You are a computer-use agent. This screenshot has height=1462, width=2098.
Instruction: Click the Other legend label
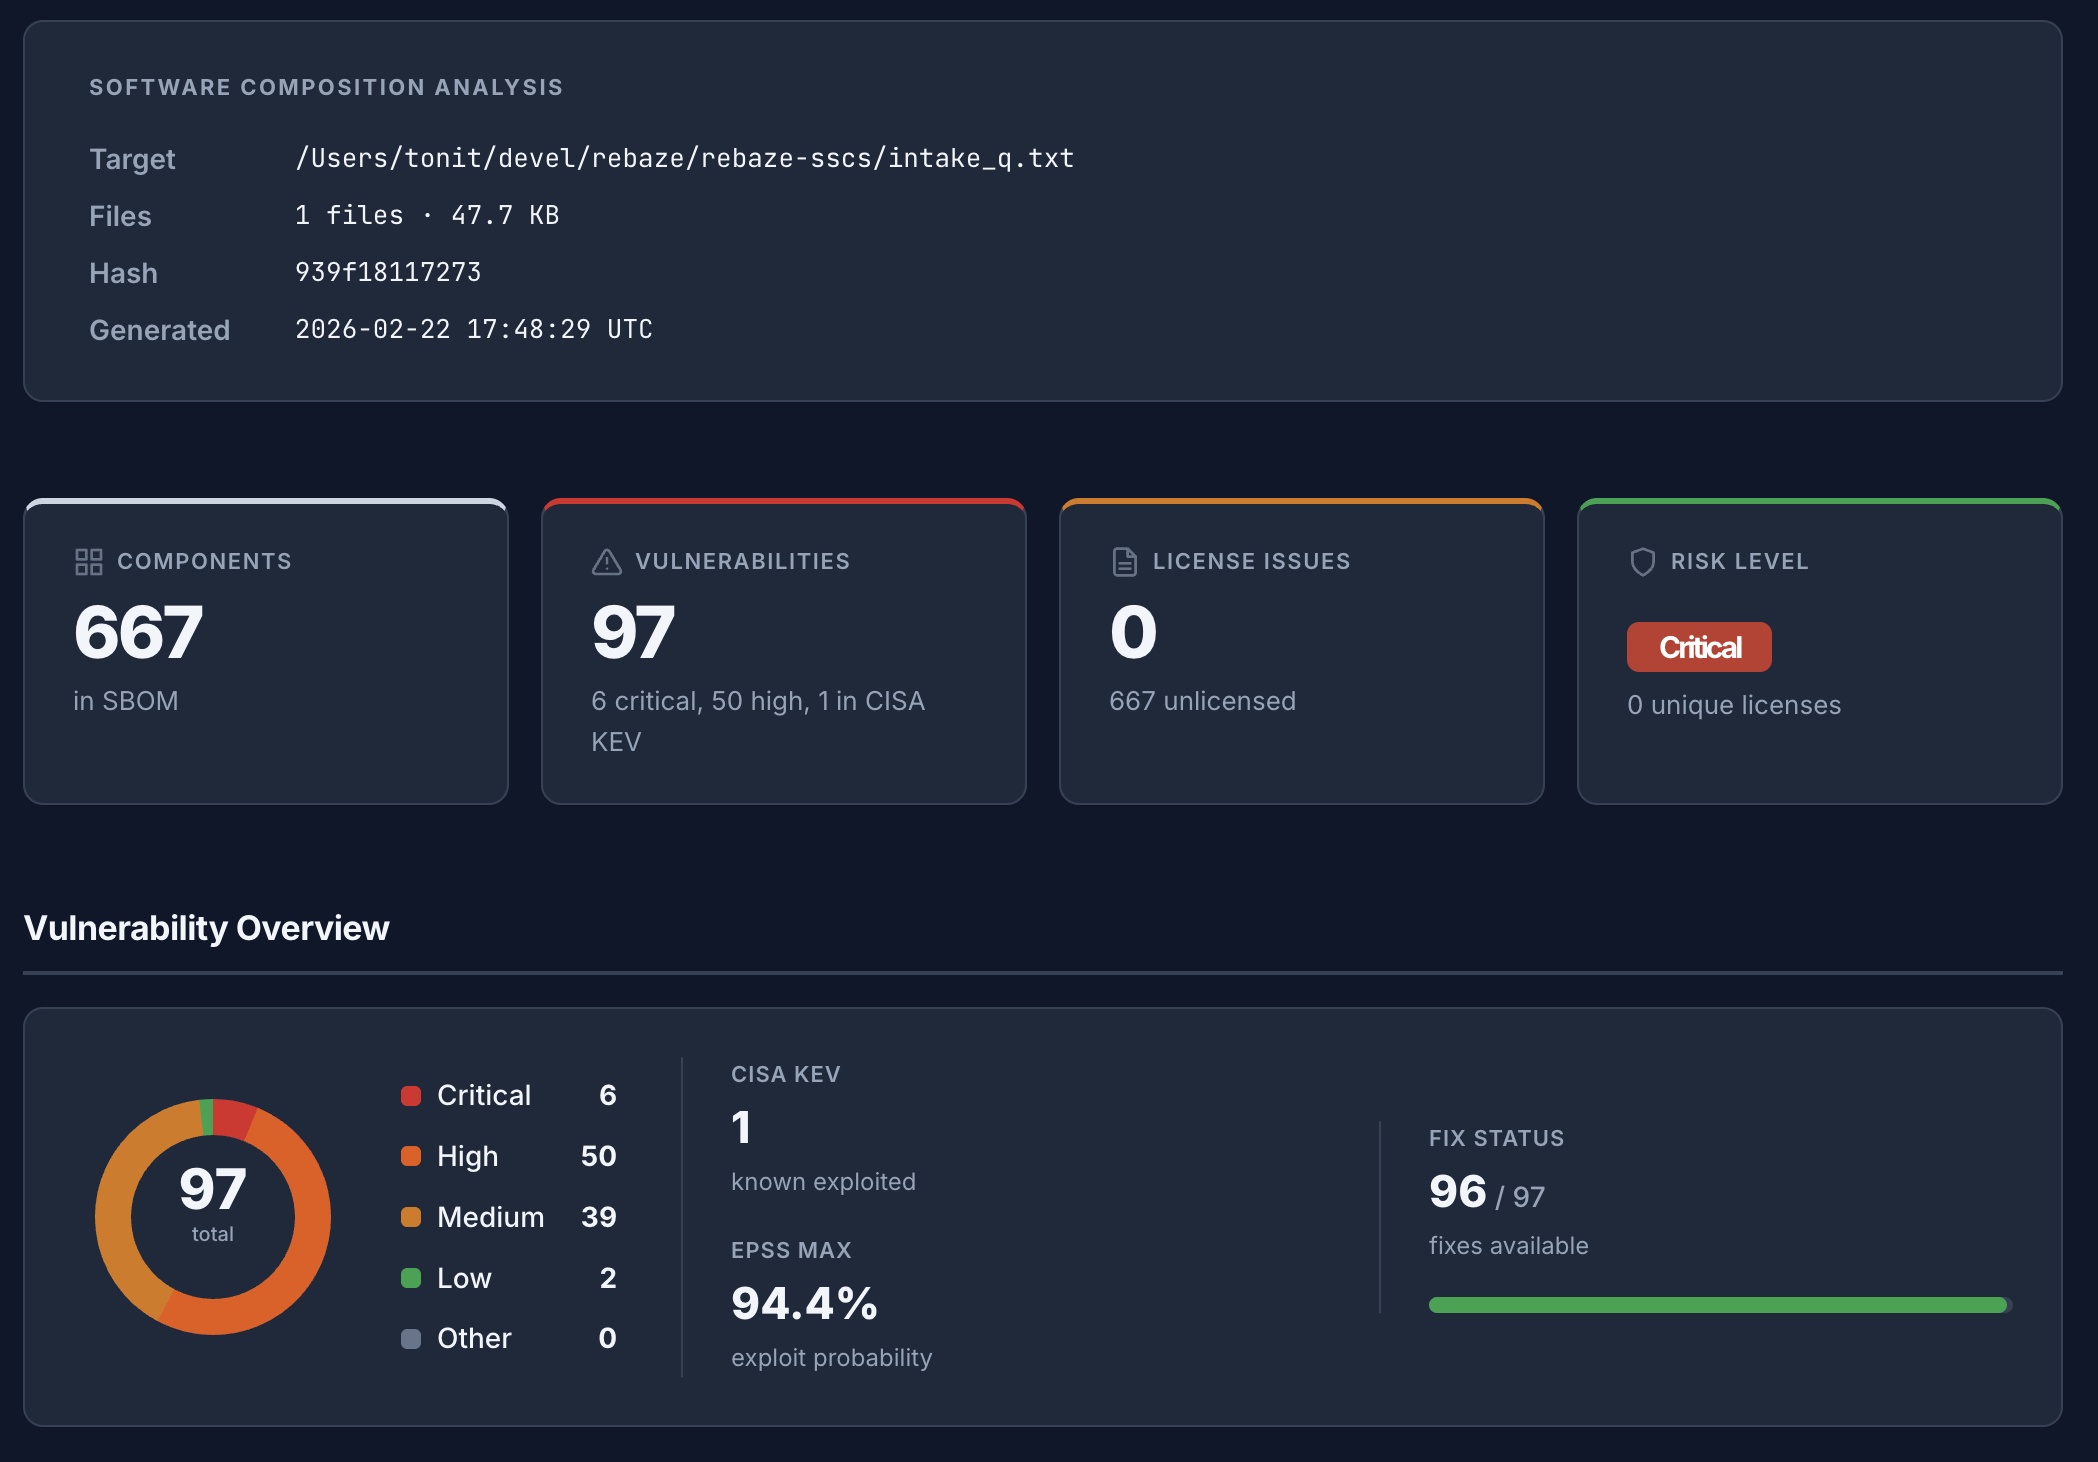tap(474, 1338)
